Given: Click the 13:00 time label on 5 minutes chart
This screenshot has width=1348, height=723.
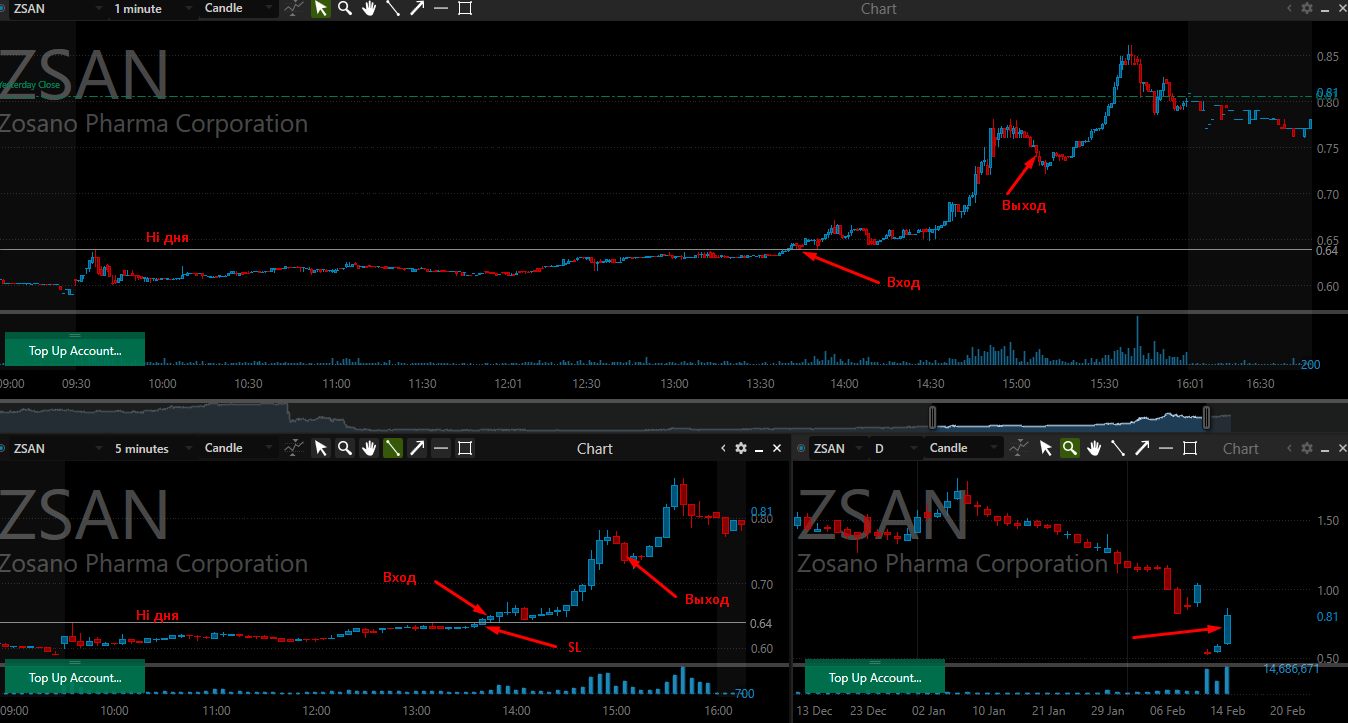Looking at the screenshot, I should [x=416, y=711].
